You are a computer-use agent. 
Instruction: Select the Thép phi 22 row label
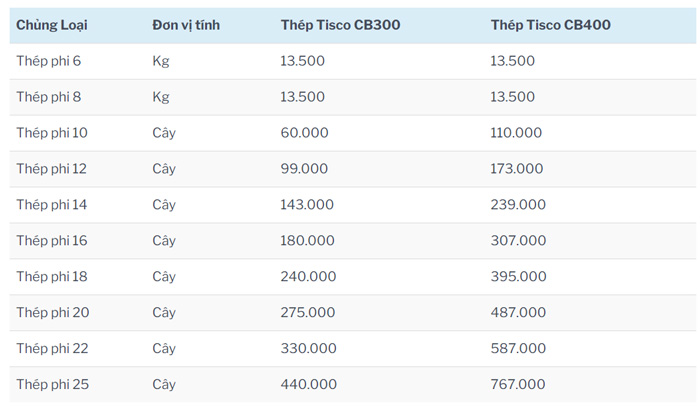(x=52, y=349)
